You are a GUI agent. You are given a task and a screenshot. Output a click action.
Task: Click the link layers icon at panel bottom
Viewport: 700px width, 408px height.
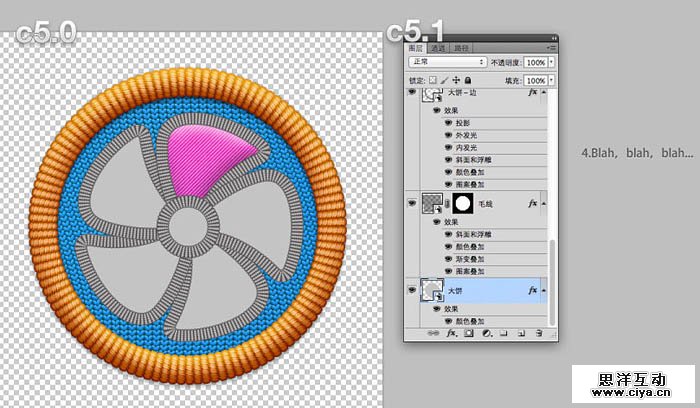(433, 333)
